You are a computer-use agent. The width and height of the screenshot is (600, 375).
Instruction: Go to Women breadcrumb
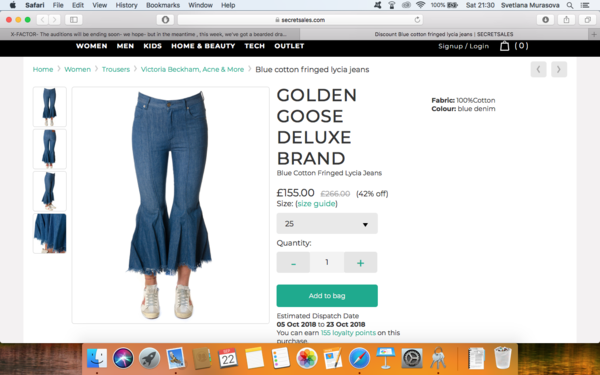(77, 69)
